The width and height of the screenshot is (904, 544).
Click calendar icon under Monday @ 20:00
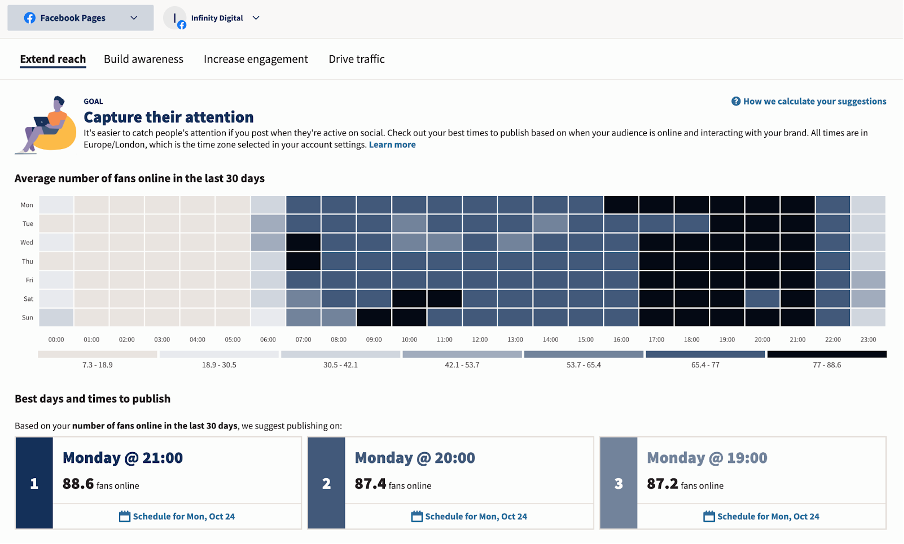click(x=417, y=516)
